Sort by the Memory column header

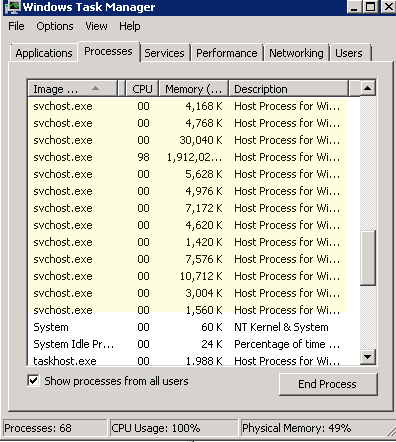coord(194,89)
